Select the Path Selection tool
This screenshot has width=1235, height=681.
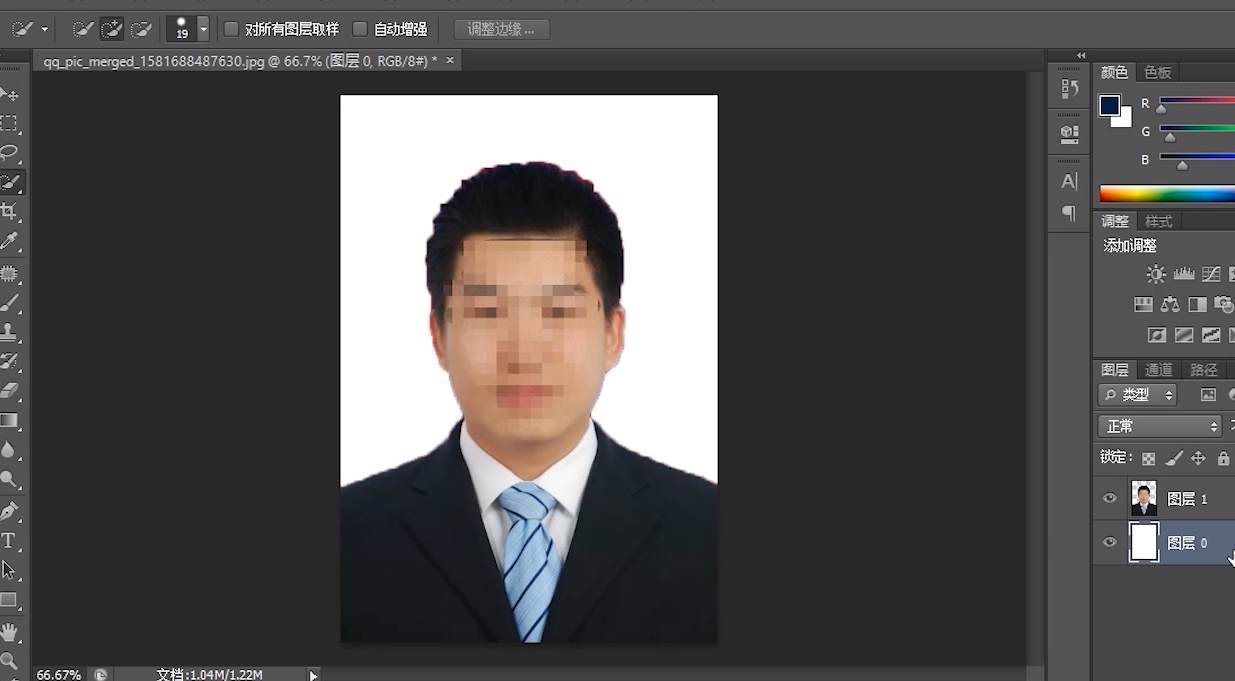(x=10, y=570)
